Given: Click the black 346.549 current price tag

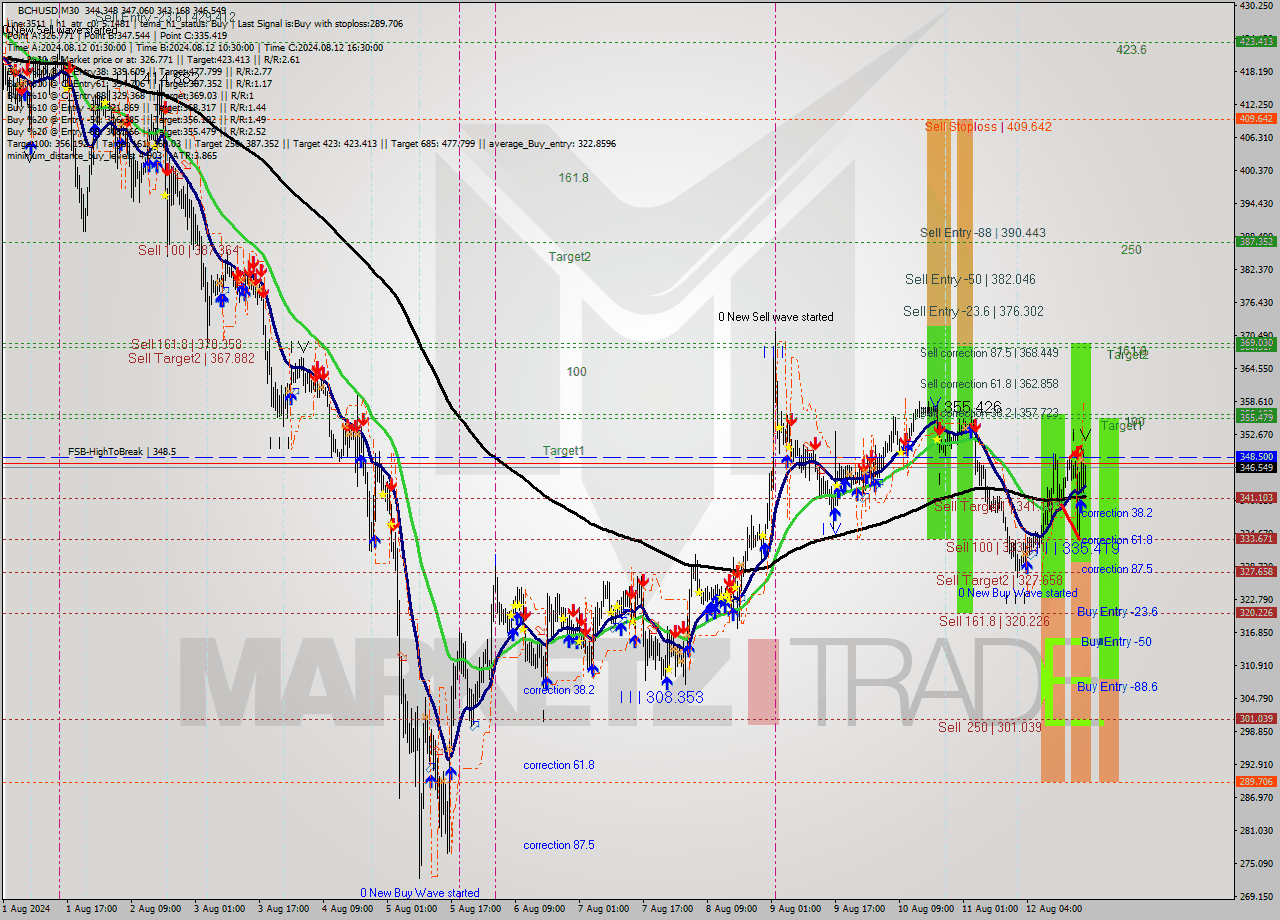Looking at the screenshot, I should (1257, 467).
